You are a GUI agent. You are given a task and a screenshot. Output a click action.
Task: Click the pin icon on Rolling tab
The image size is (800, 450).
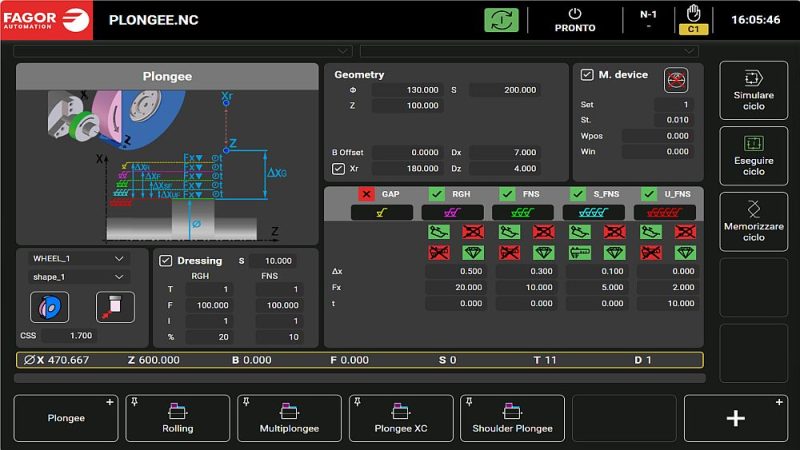(x=135, y=402)
